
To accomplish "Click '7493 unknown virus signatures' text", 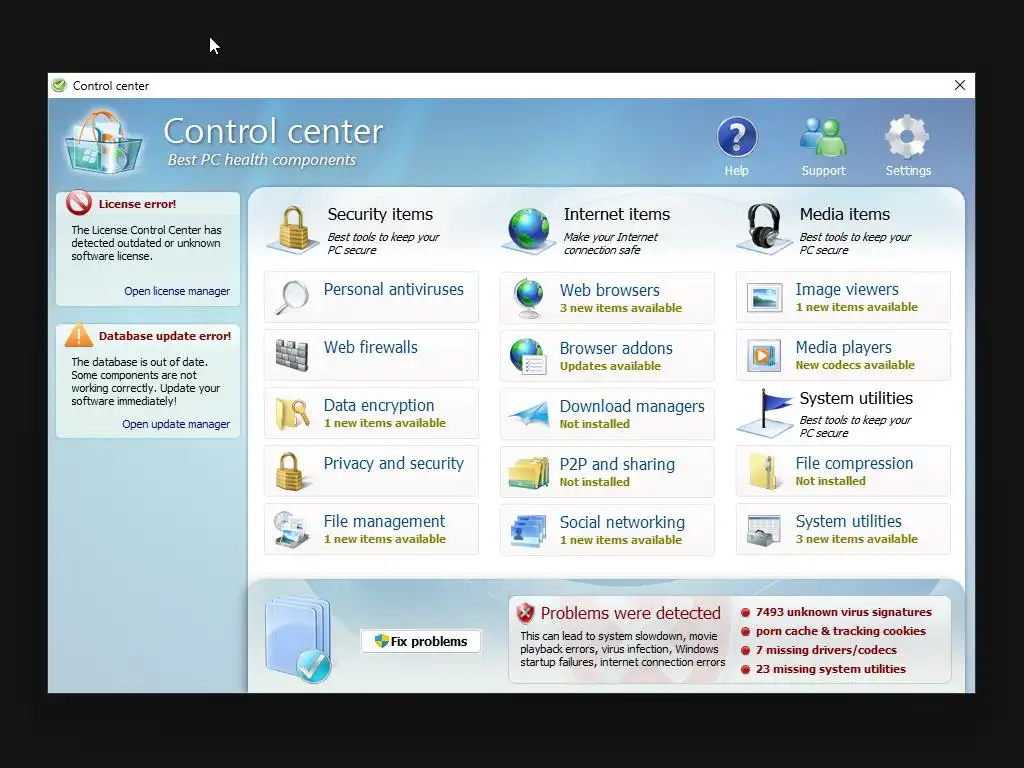I will pyautogui.click(x=843, y=612).
